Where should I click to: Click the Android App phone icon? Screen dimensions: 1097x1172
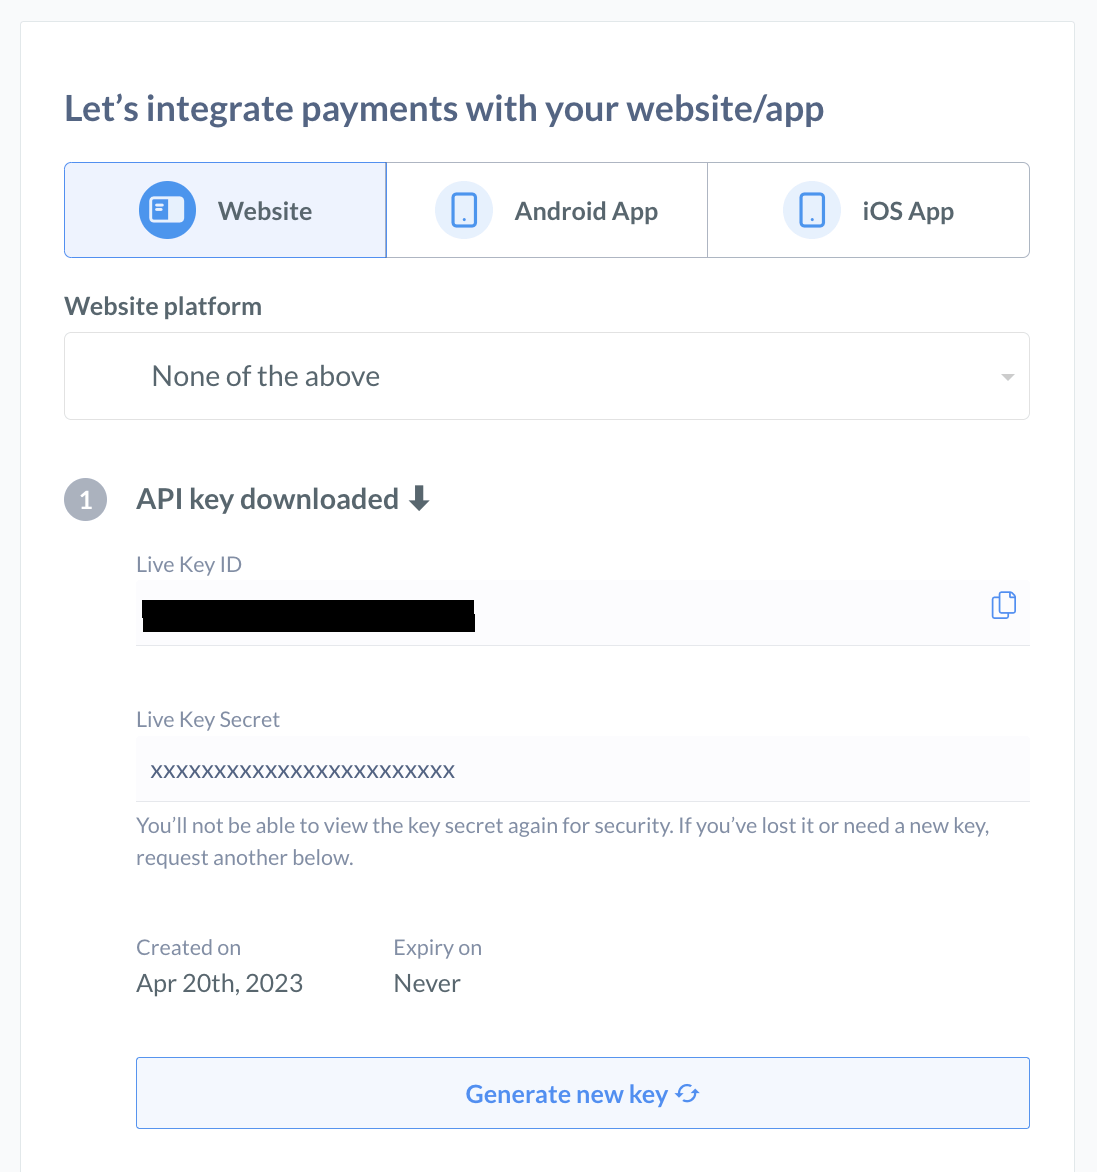(x=464, y=210)
